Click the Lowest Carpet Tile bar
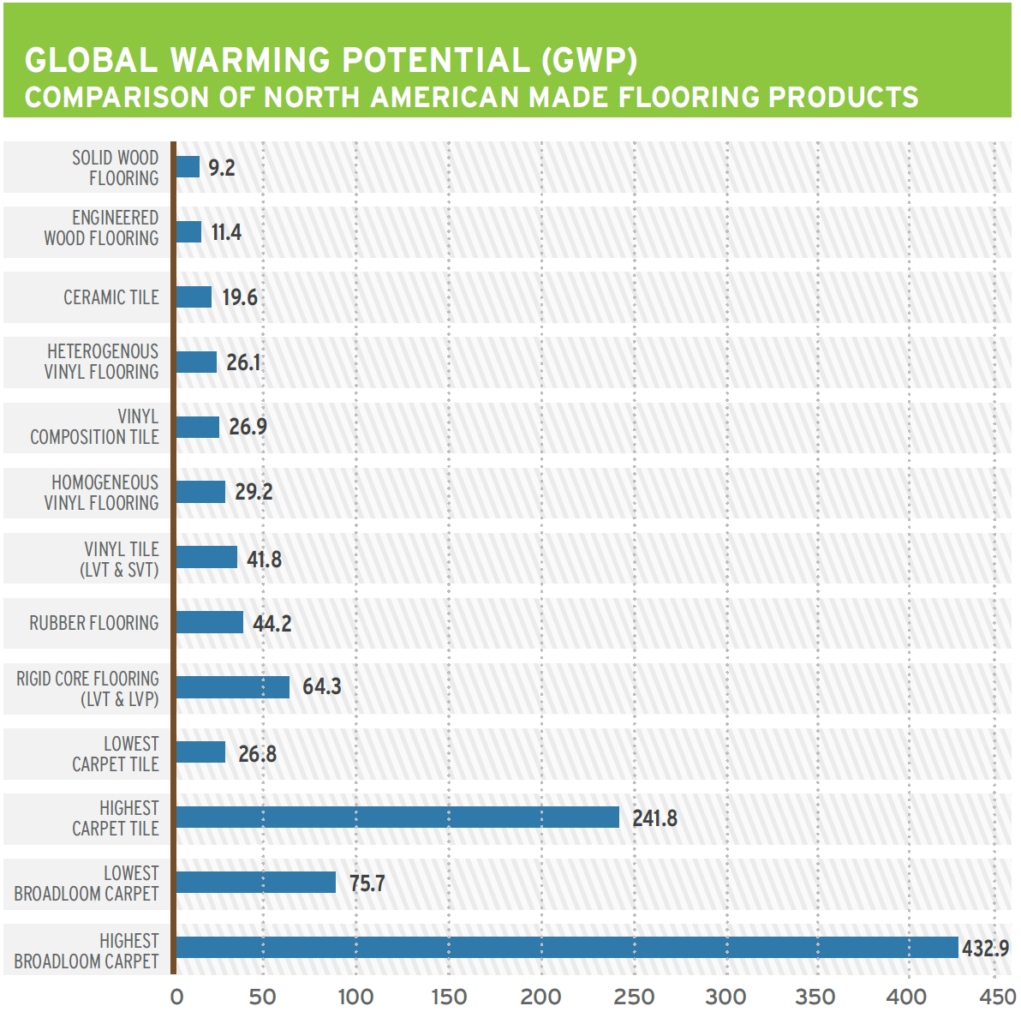Screen dimensions: 1021x1024 pos(201,752)
